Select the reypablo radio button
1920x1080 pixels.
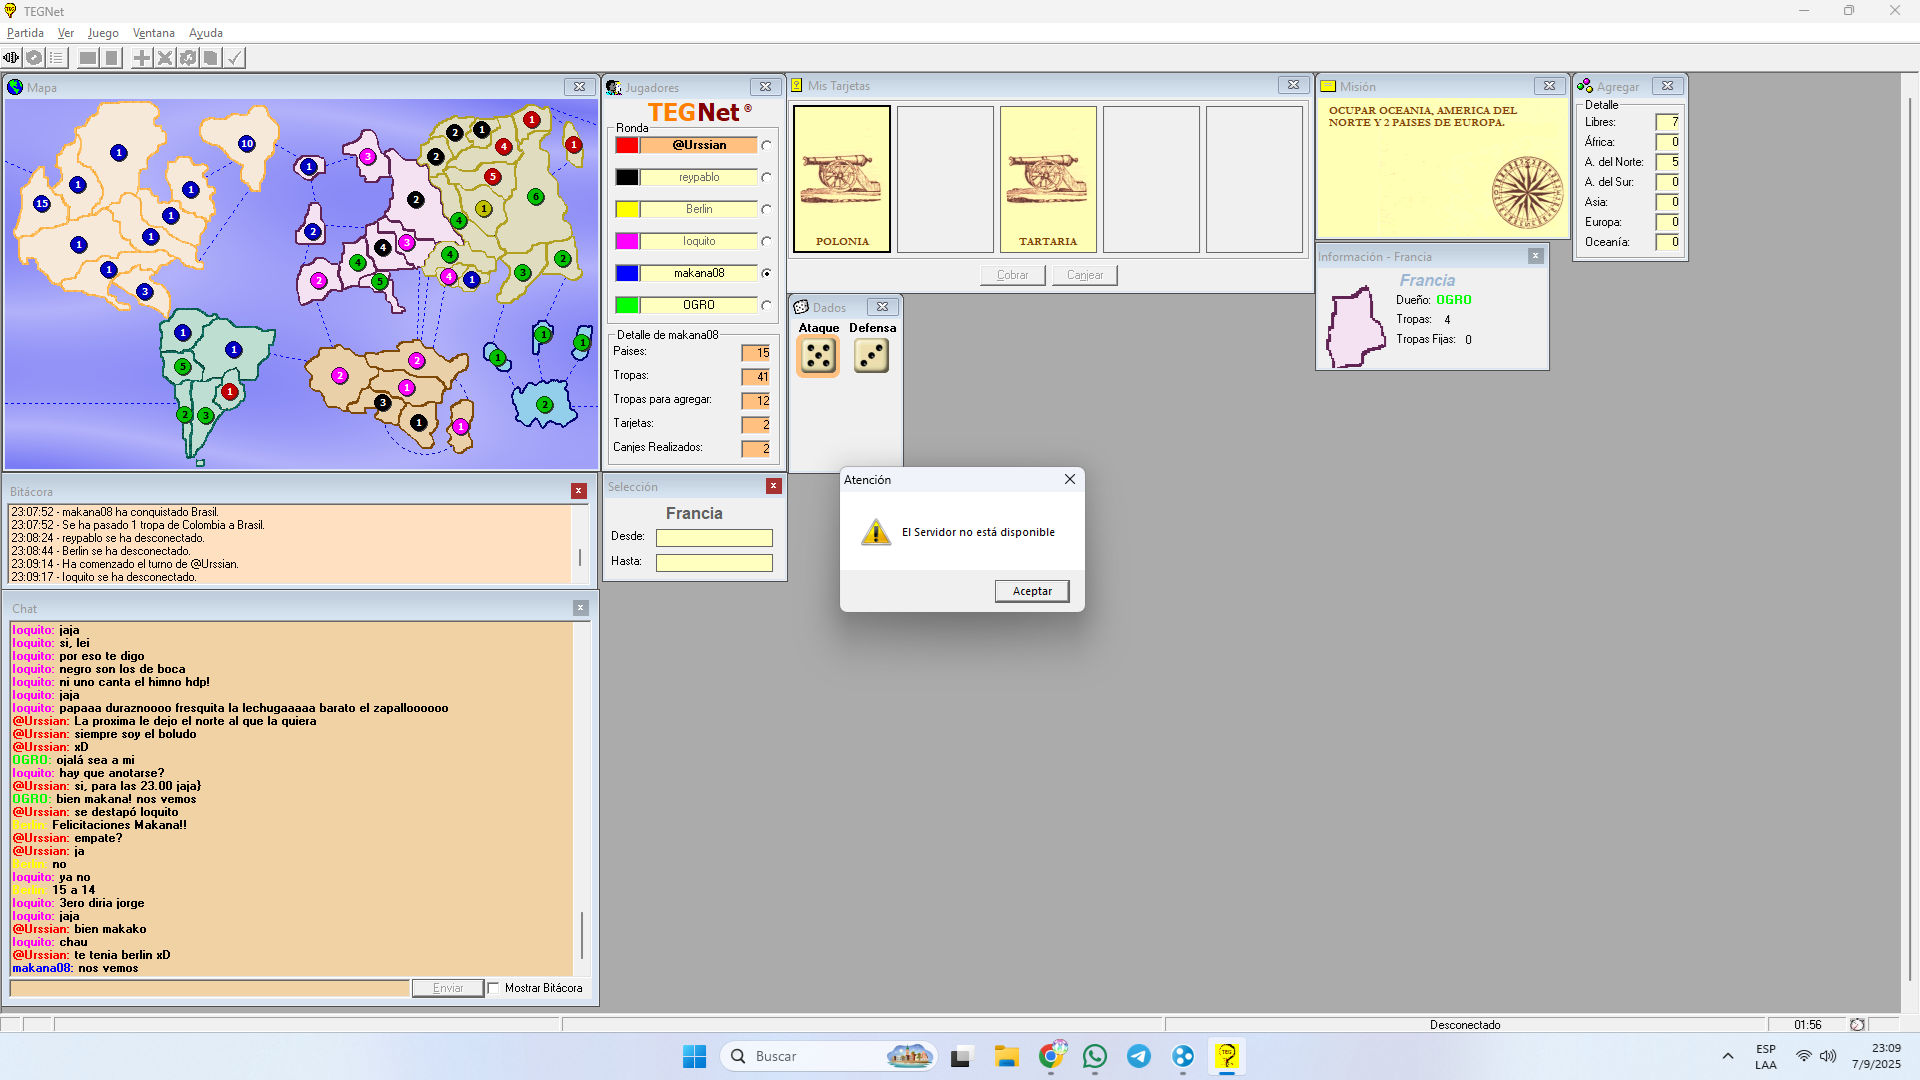tap(767, 177)
